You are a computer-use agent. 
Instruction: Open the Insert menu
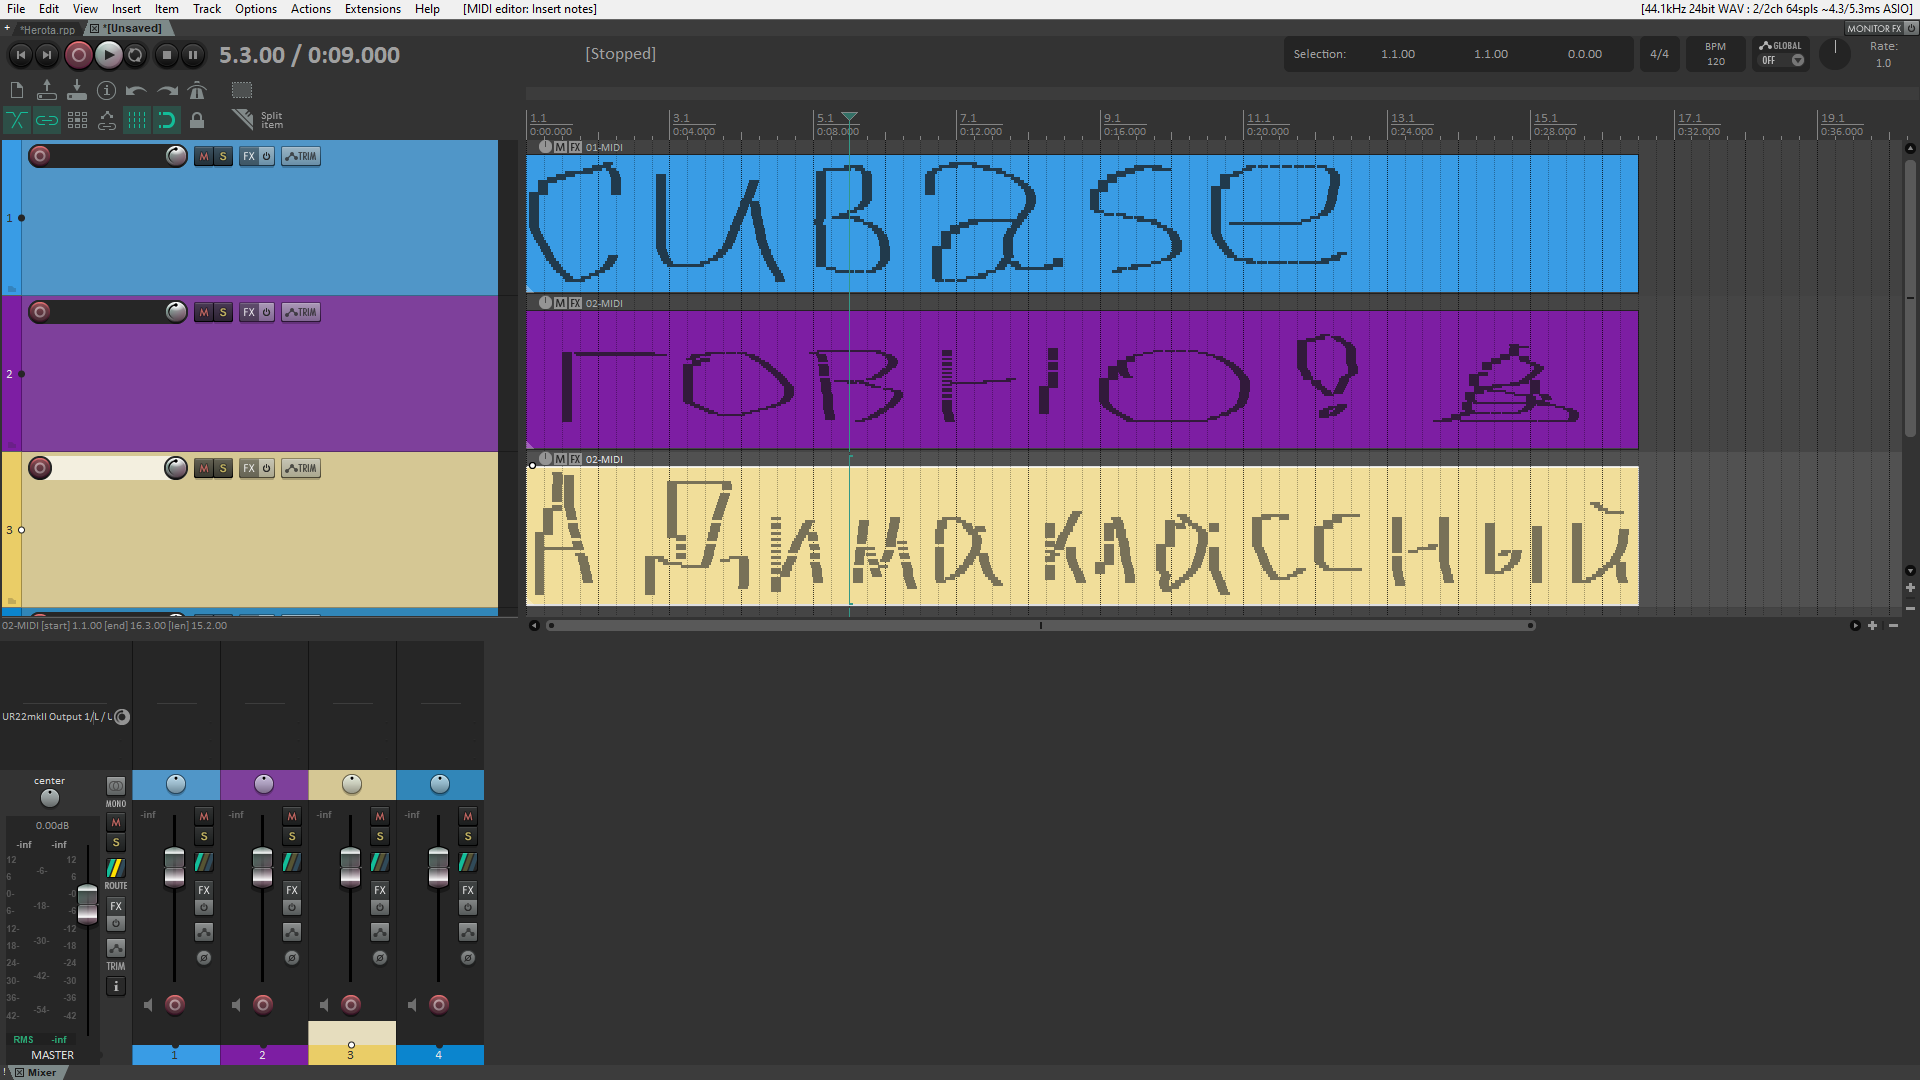pos(126,9)
